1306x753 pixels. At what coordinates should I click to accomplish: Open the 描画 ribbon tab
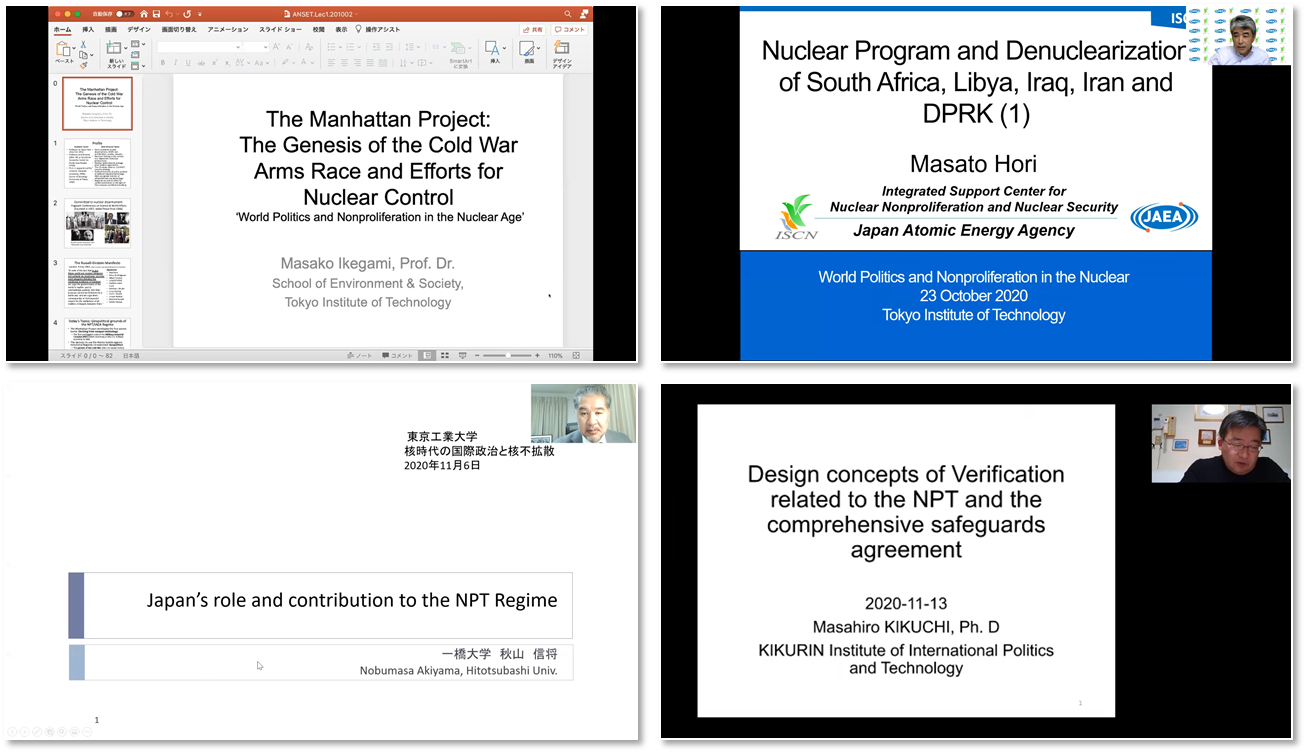[111, 29]
